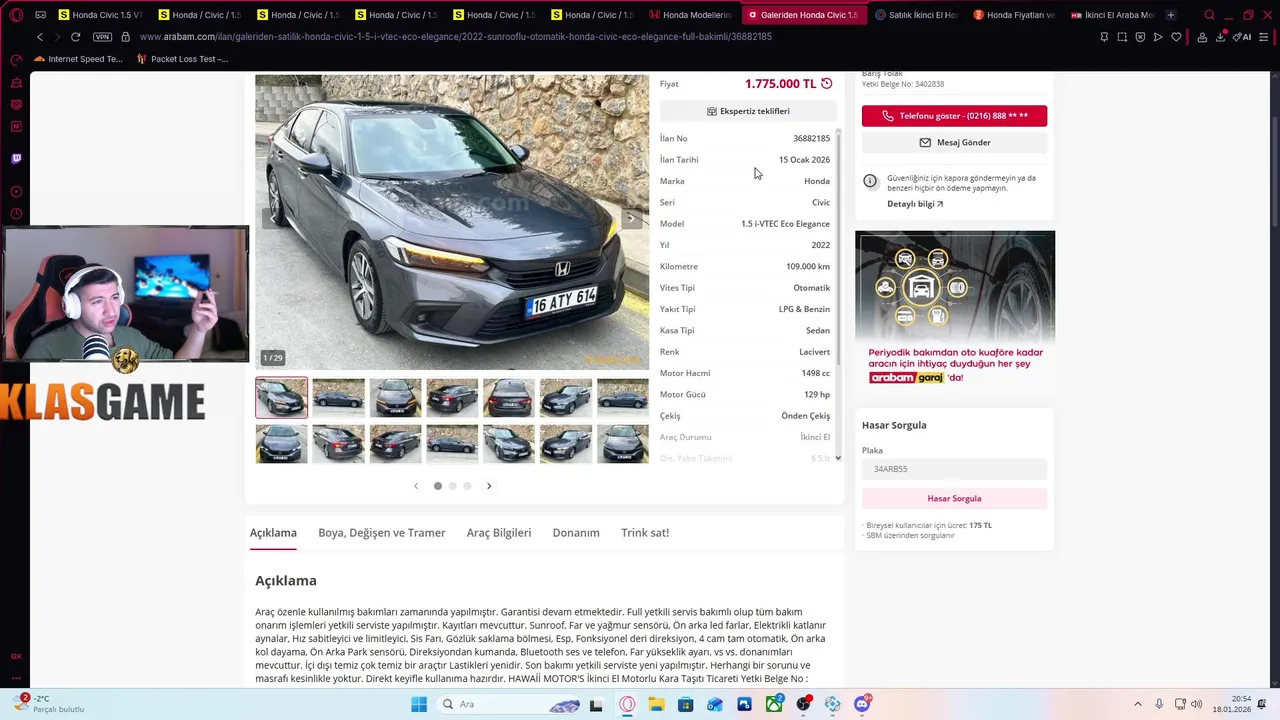The image size is (1280, 720).
Task: Open the arabam garaj advertisement banner
Action: [x=955, y=310]
